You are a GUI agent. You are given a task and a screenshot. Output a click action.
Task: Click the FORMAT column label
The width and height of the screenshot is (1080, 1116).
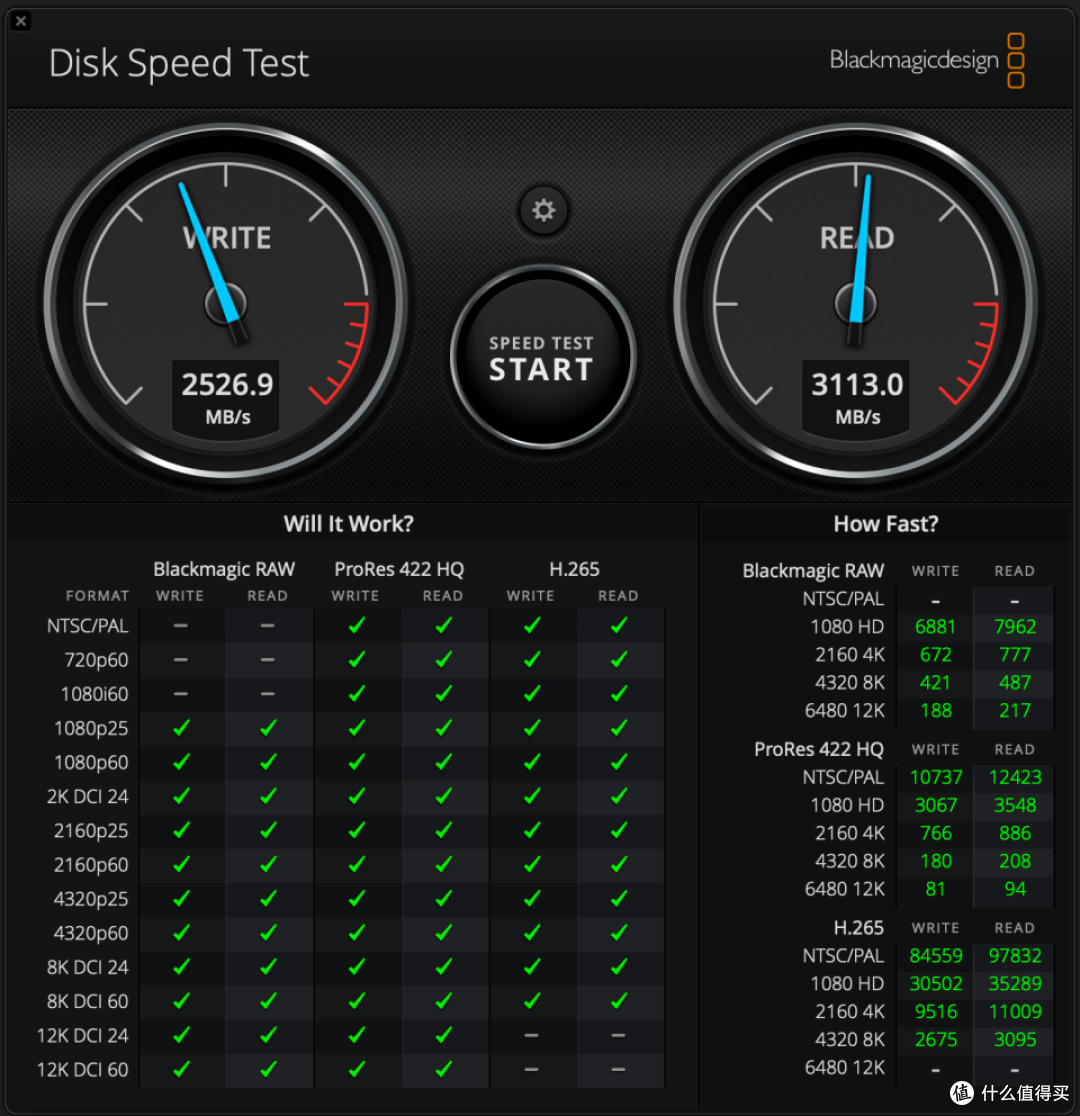click(98, 596)
